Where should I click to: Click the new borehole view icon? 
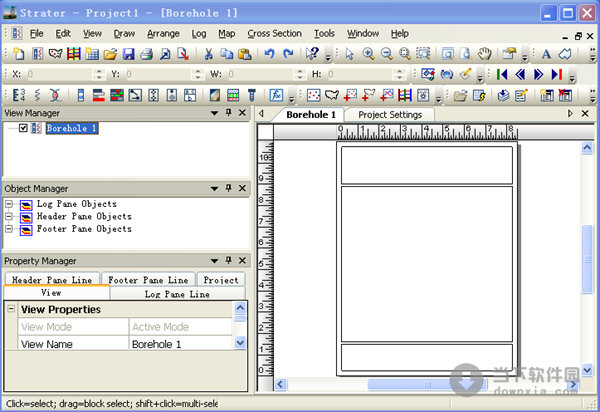click(x=37, y=54)
